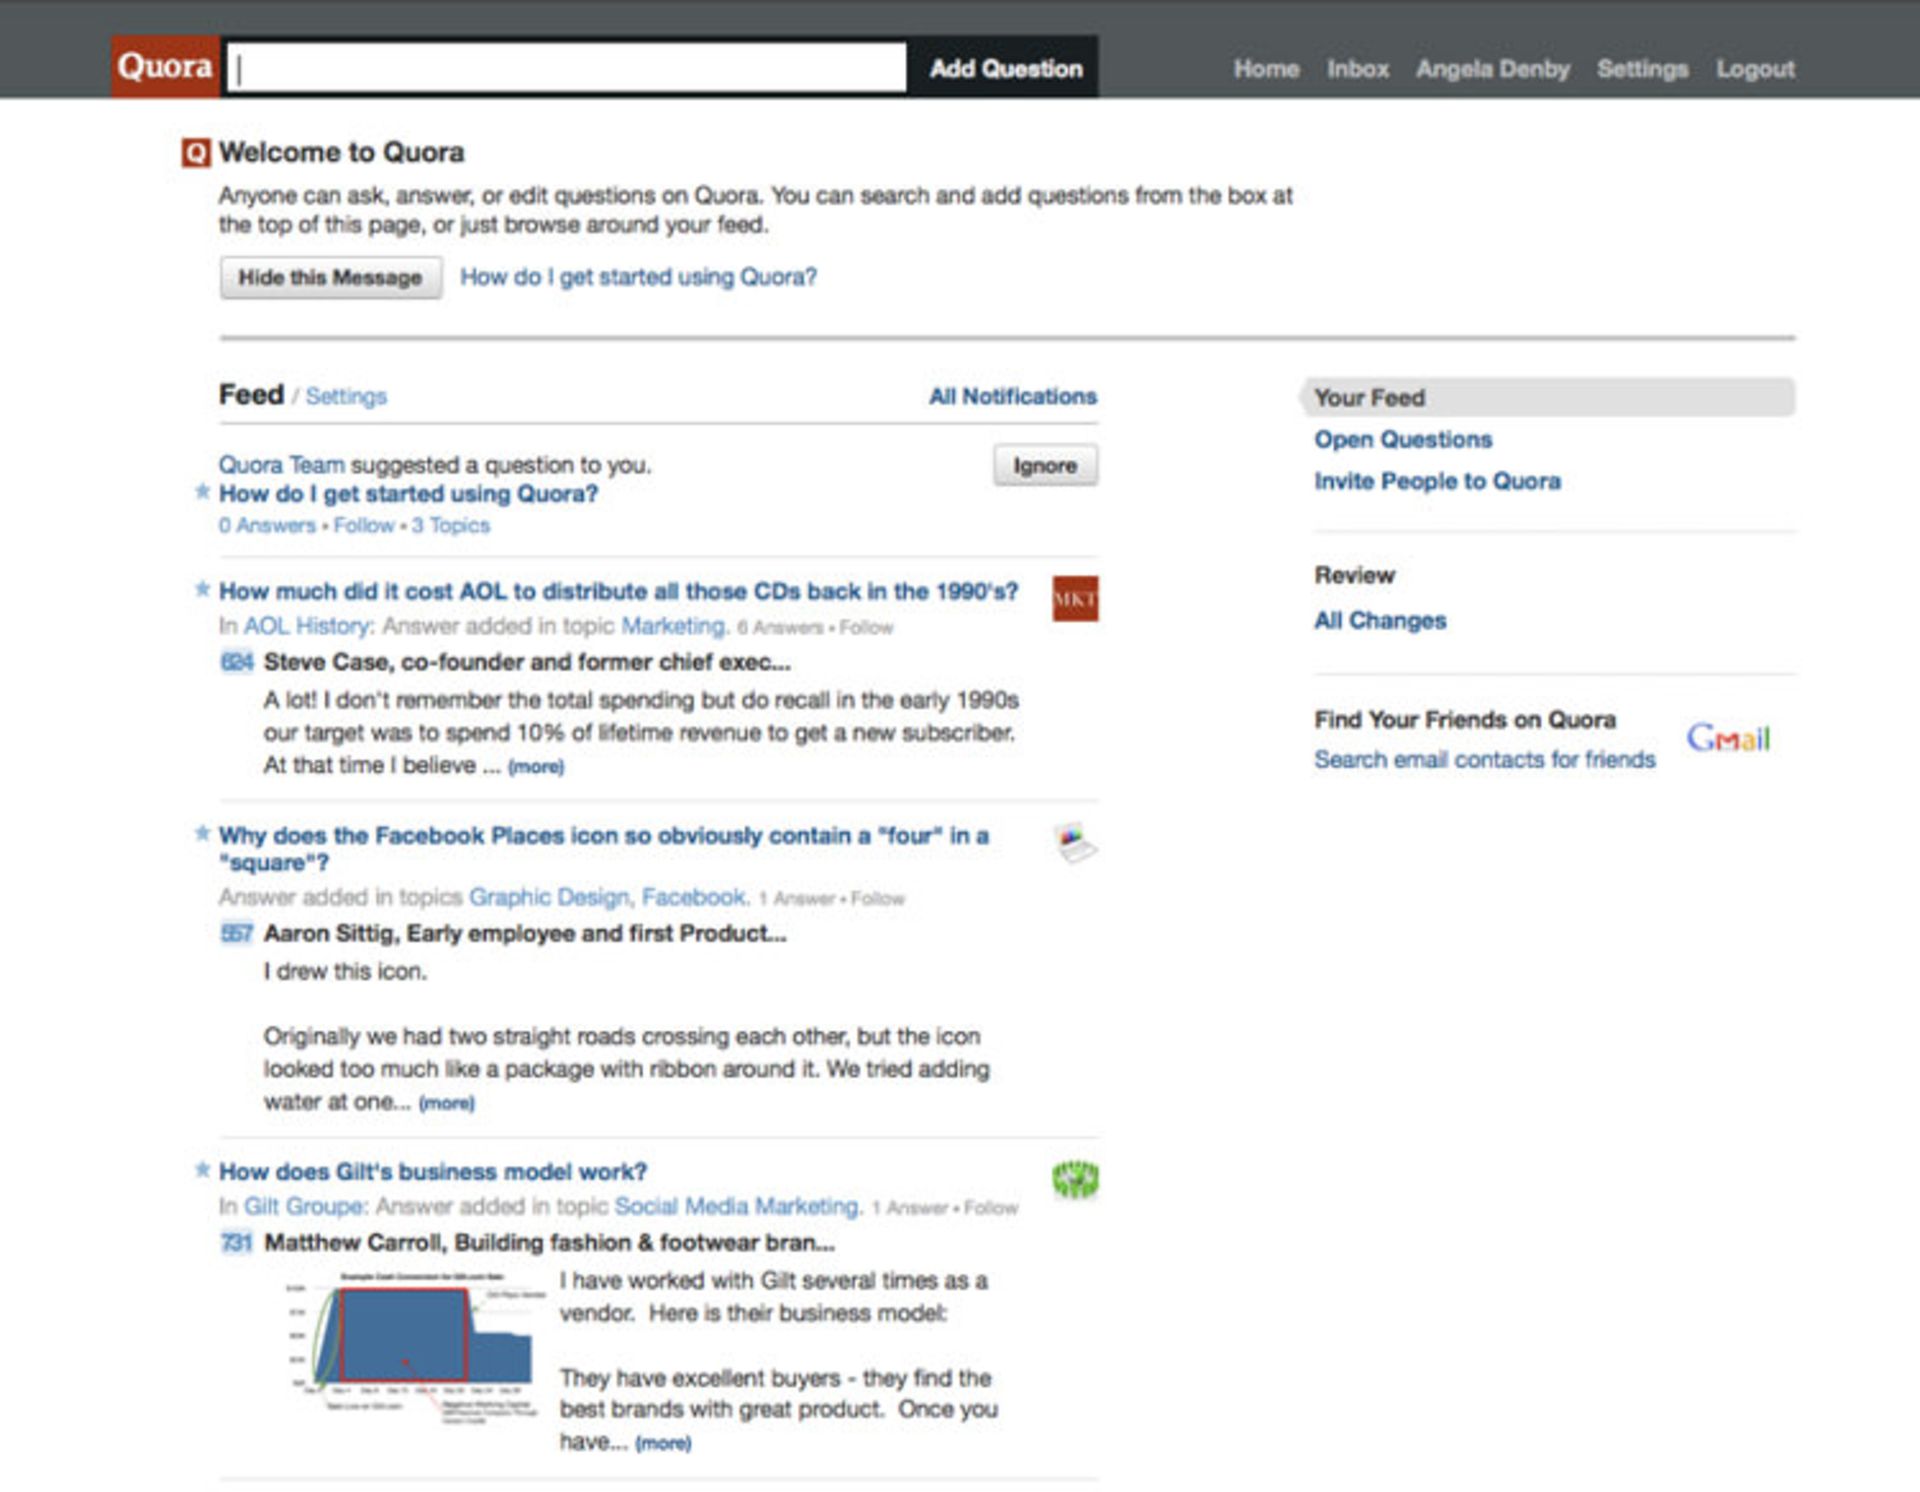Screen dimensions: 1920x1492
Task: Switch to Open Questions in the sidebar
Action: [x=1402, y=439]
